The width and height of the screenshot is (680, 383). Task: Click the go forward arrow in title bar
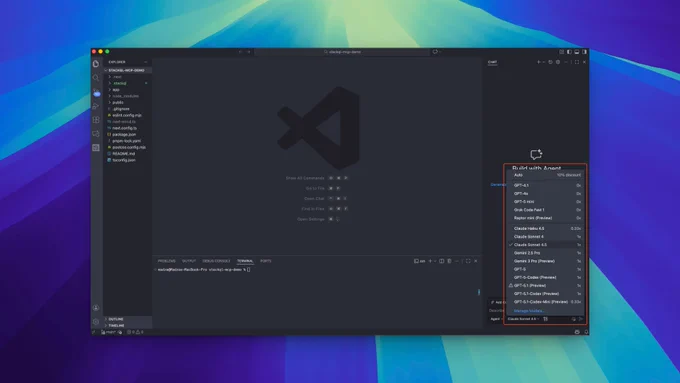(x=248, y=52)
